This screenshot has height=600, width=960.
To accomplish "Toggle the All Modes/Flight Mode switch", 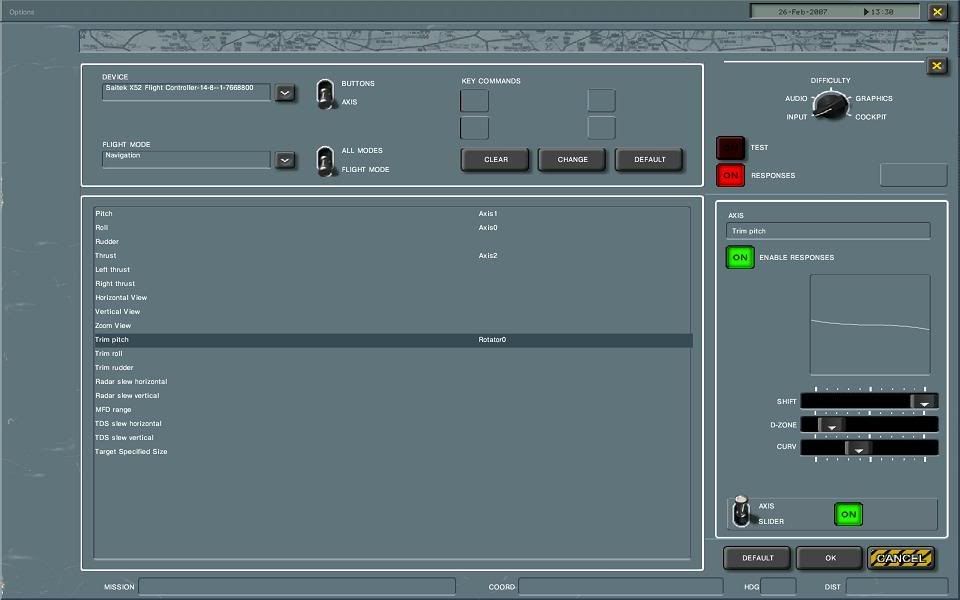I will [325, 160].
